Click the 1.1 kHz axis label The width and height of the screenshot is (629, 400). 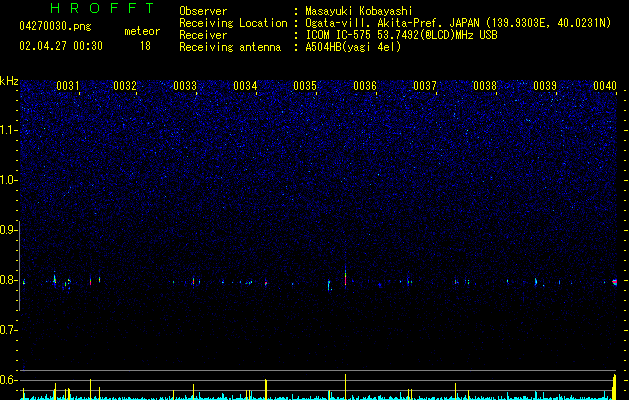8,130
